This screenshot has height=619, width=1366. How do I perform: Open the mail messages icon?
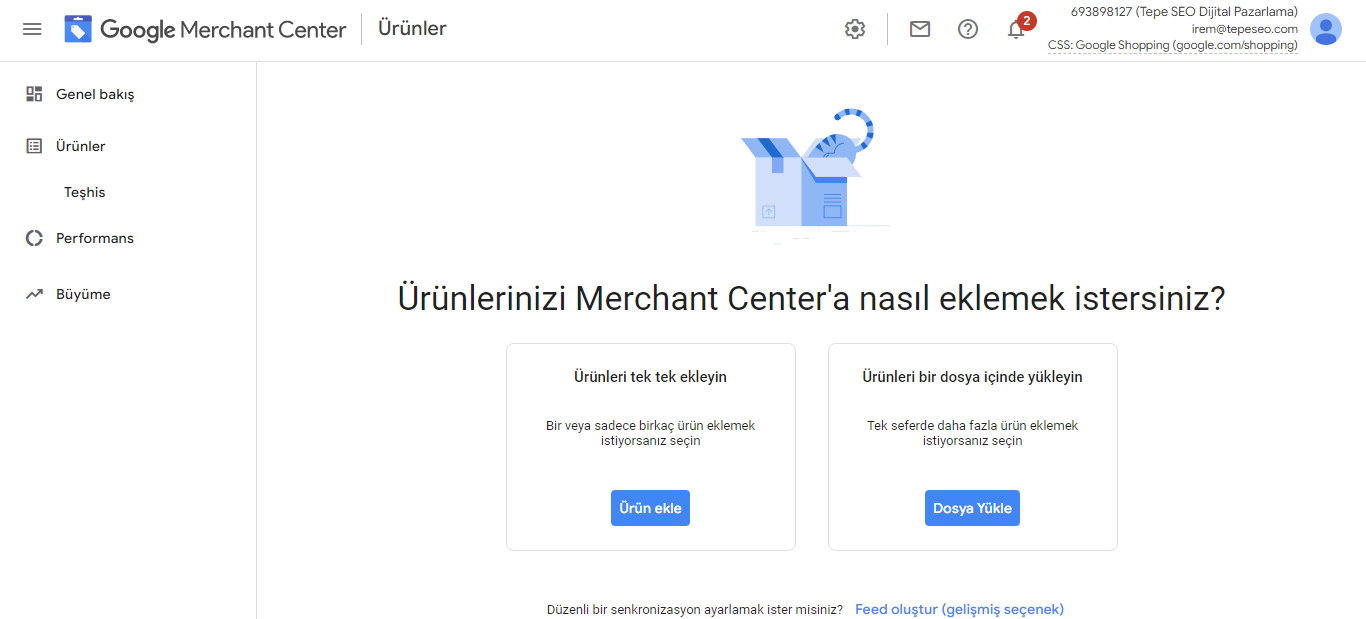[x=920, y=29]
